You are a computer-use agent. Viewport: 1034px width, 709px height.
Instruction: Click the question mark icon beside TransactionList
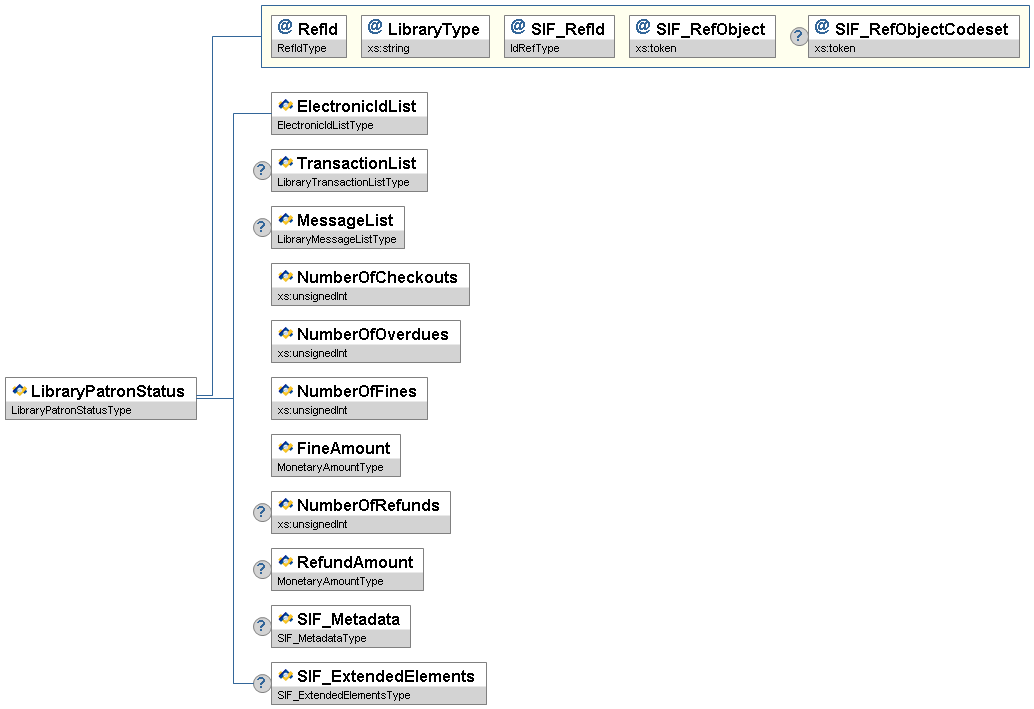[x=262, y=170]
